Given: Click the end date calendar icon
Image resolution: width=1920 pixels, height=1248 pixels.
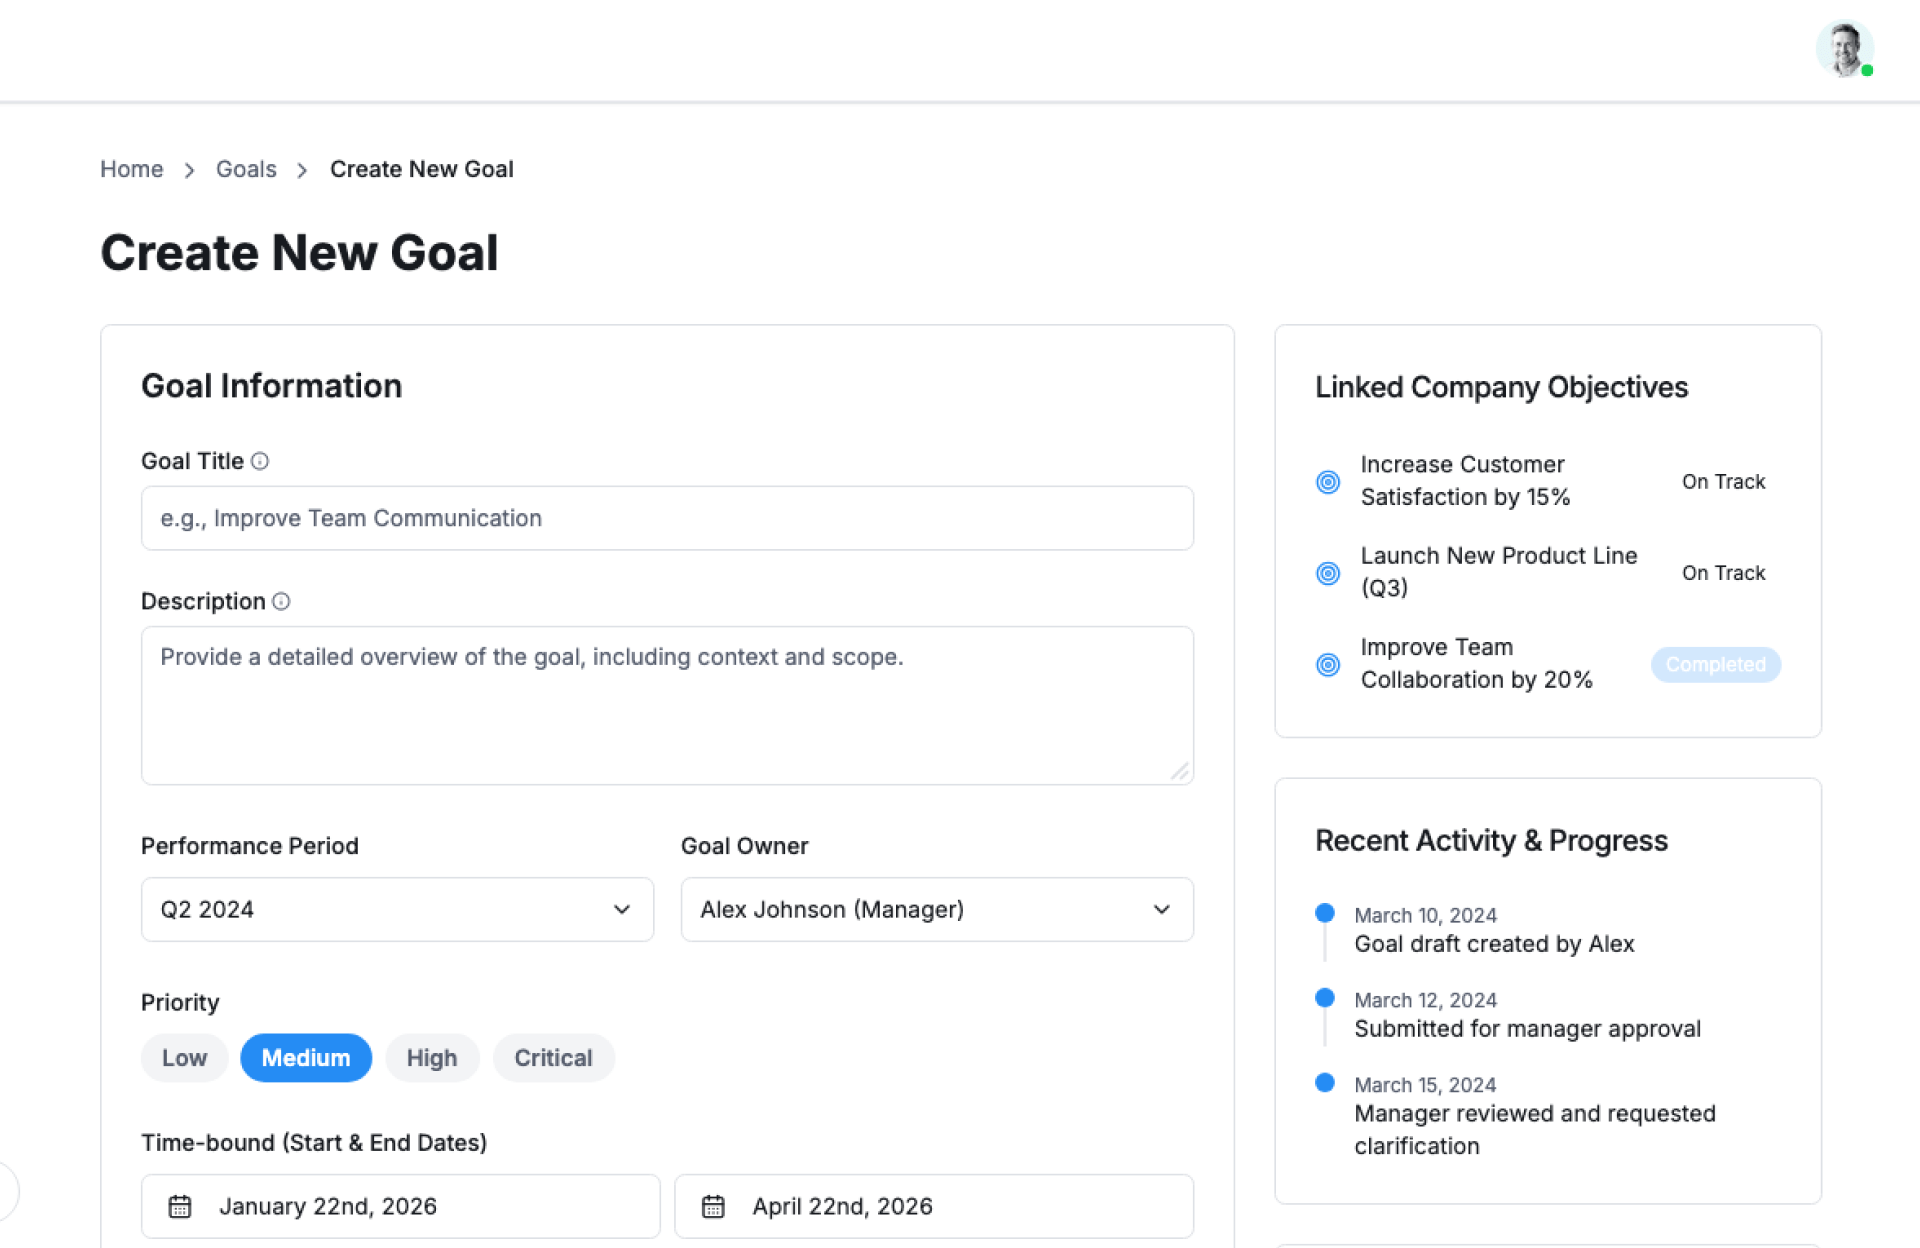Looking at the screenshot, I should pos(713,1206).
